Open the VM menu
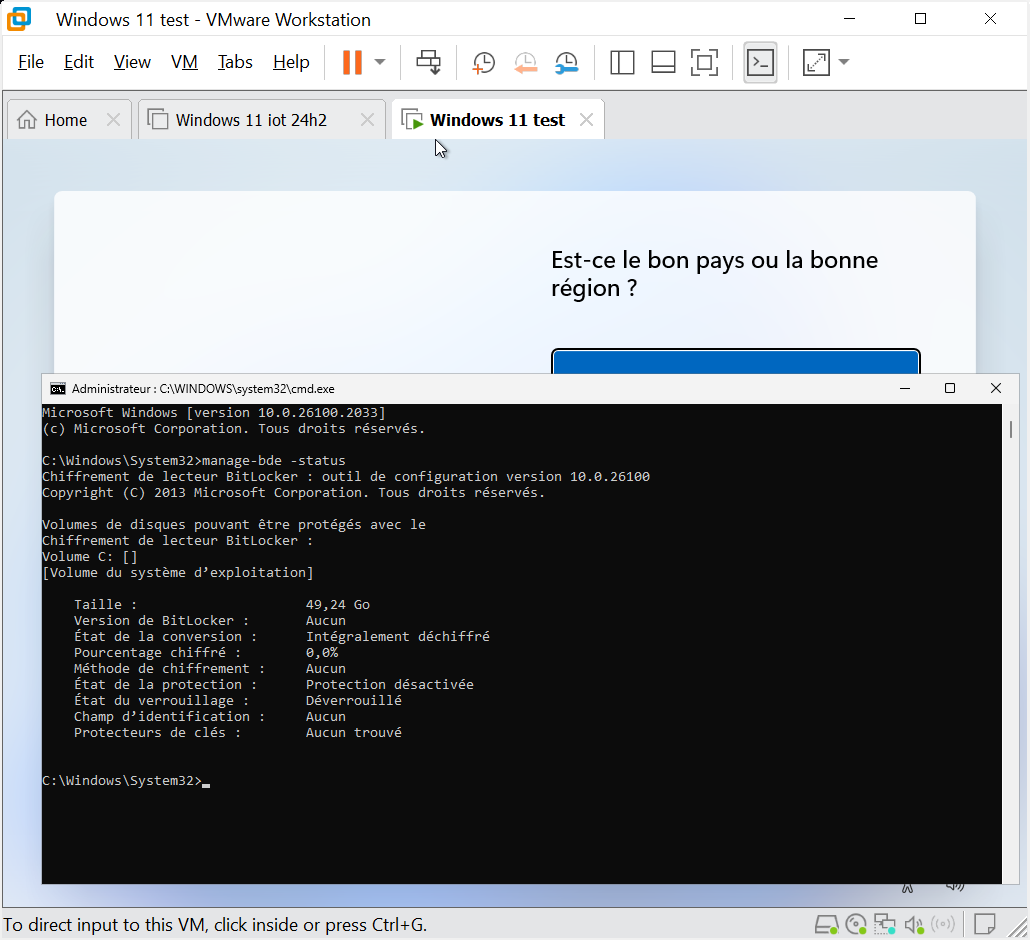This screenshot has width=1030, height=940. [x=184, y=62]
